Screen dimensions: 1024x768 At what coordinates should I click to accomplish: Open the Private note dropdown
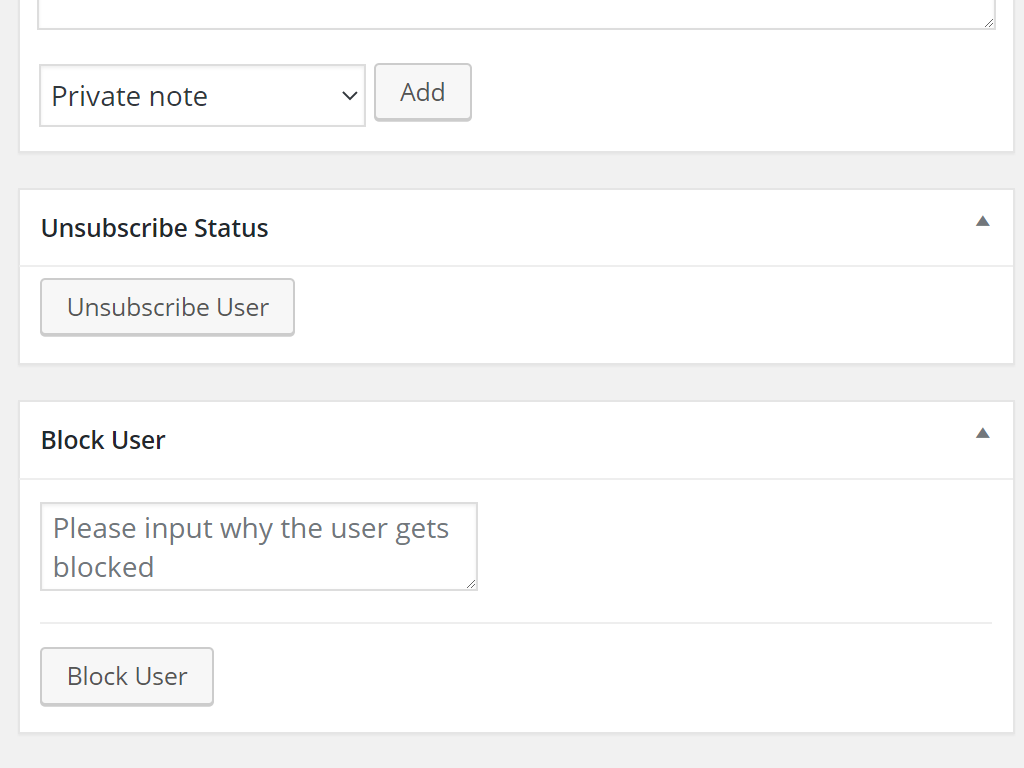(202, 96)
